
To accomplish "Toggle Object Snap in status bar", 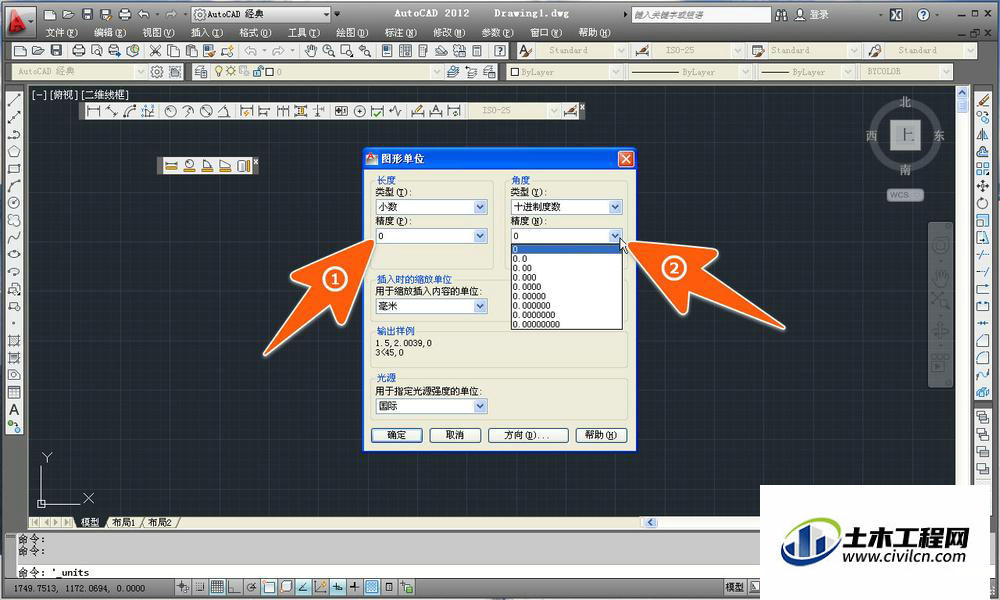I will [x=268, y=587].
